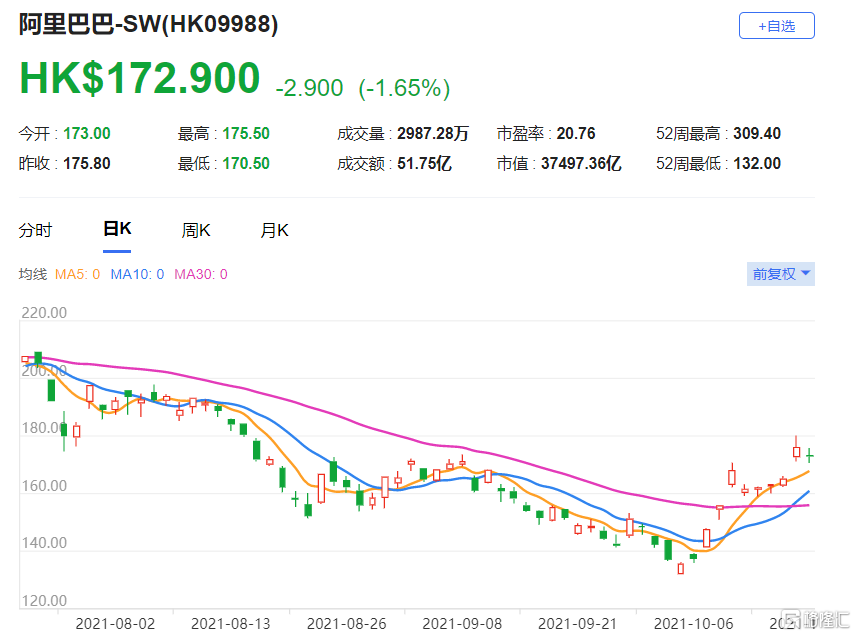
Task: Click the 2021-08-02 date axis label
Action: 115,623
